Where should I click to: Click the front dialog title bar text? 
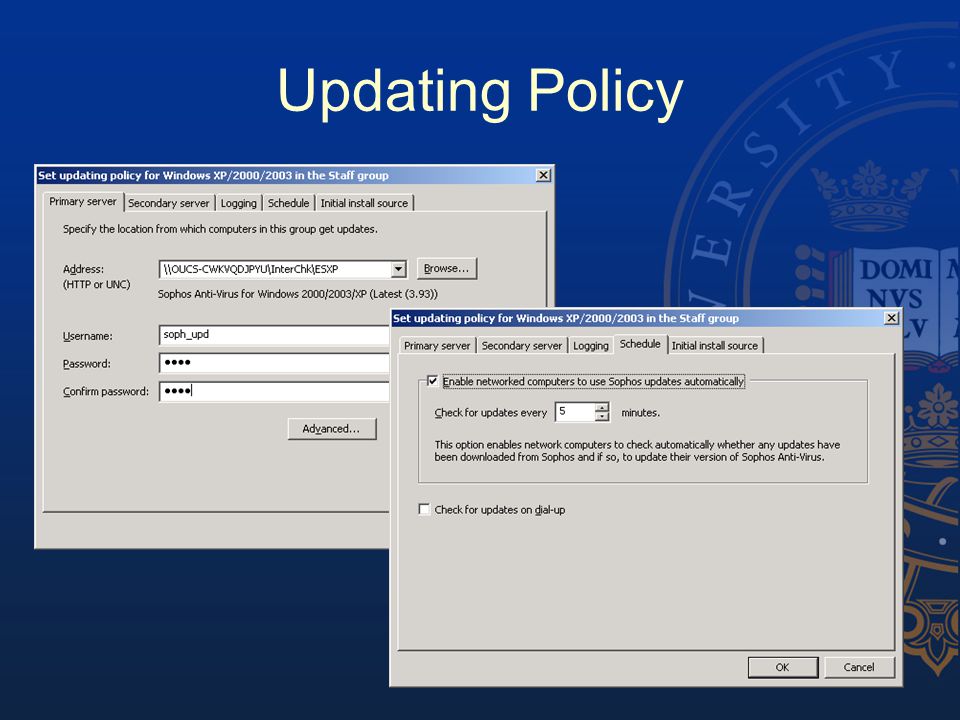tap(566, 318)
